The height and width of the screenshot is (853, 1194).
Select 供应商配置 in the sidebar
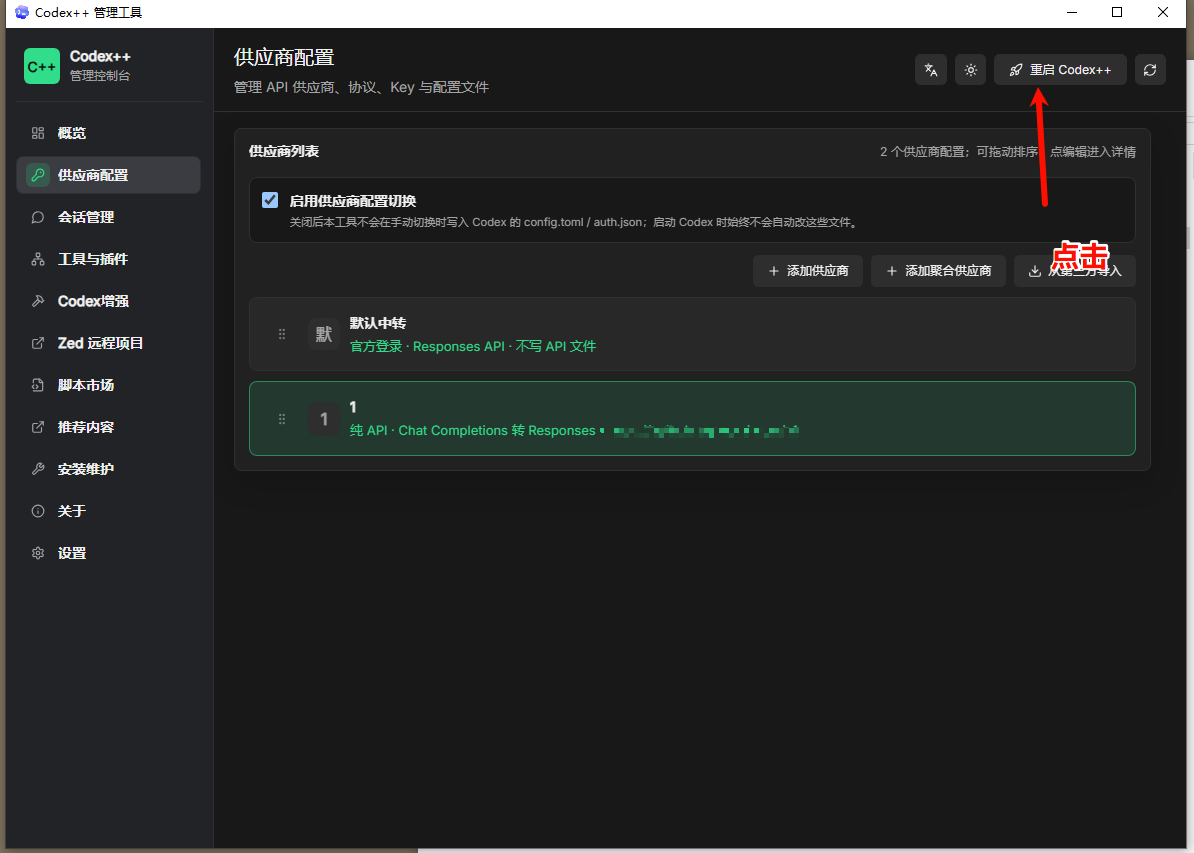tap(108, 175)
